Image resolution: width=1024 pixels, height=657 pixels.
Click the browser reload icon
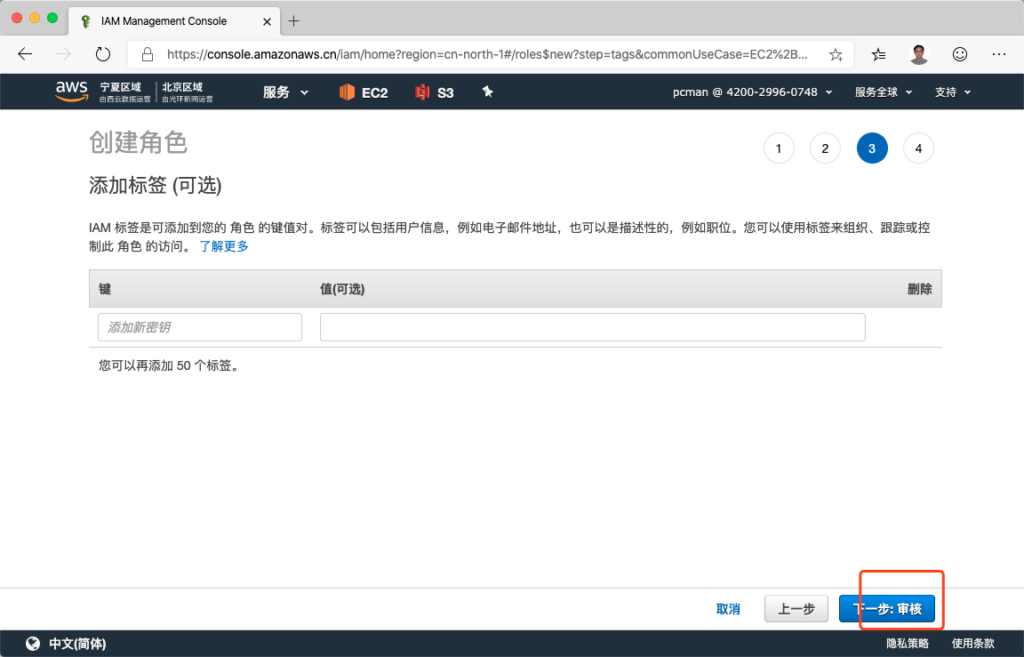tap(103, 54)
